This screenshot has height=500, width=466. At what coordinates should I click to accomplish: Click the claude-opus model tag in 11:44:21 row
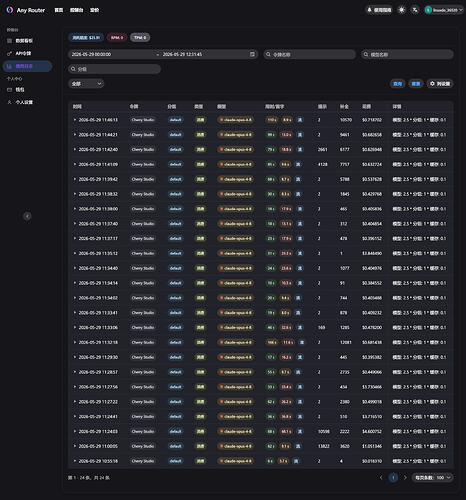click(235, 135)
